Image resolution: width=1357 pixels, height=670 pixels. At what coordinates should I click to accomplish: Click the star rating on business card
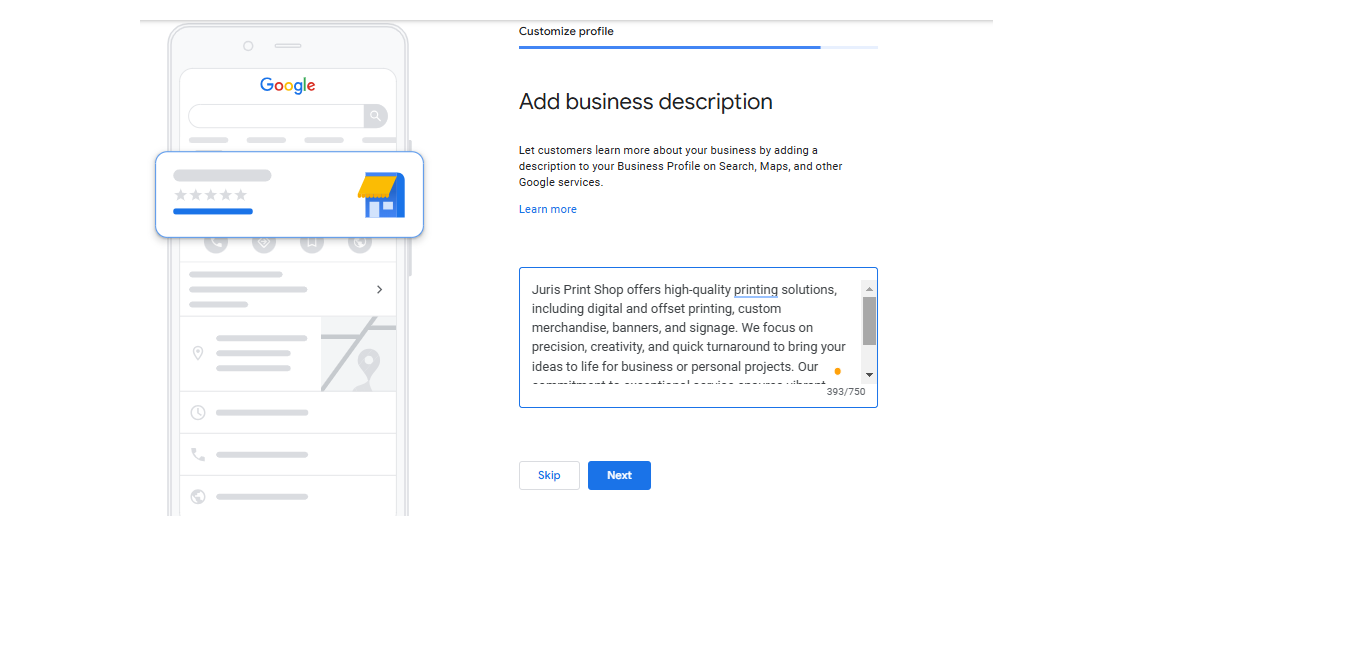210,195
